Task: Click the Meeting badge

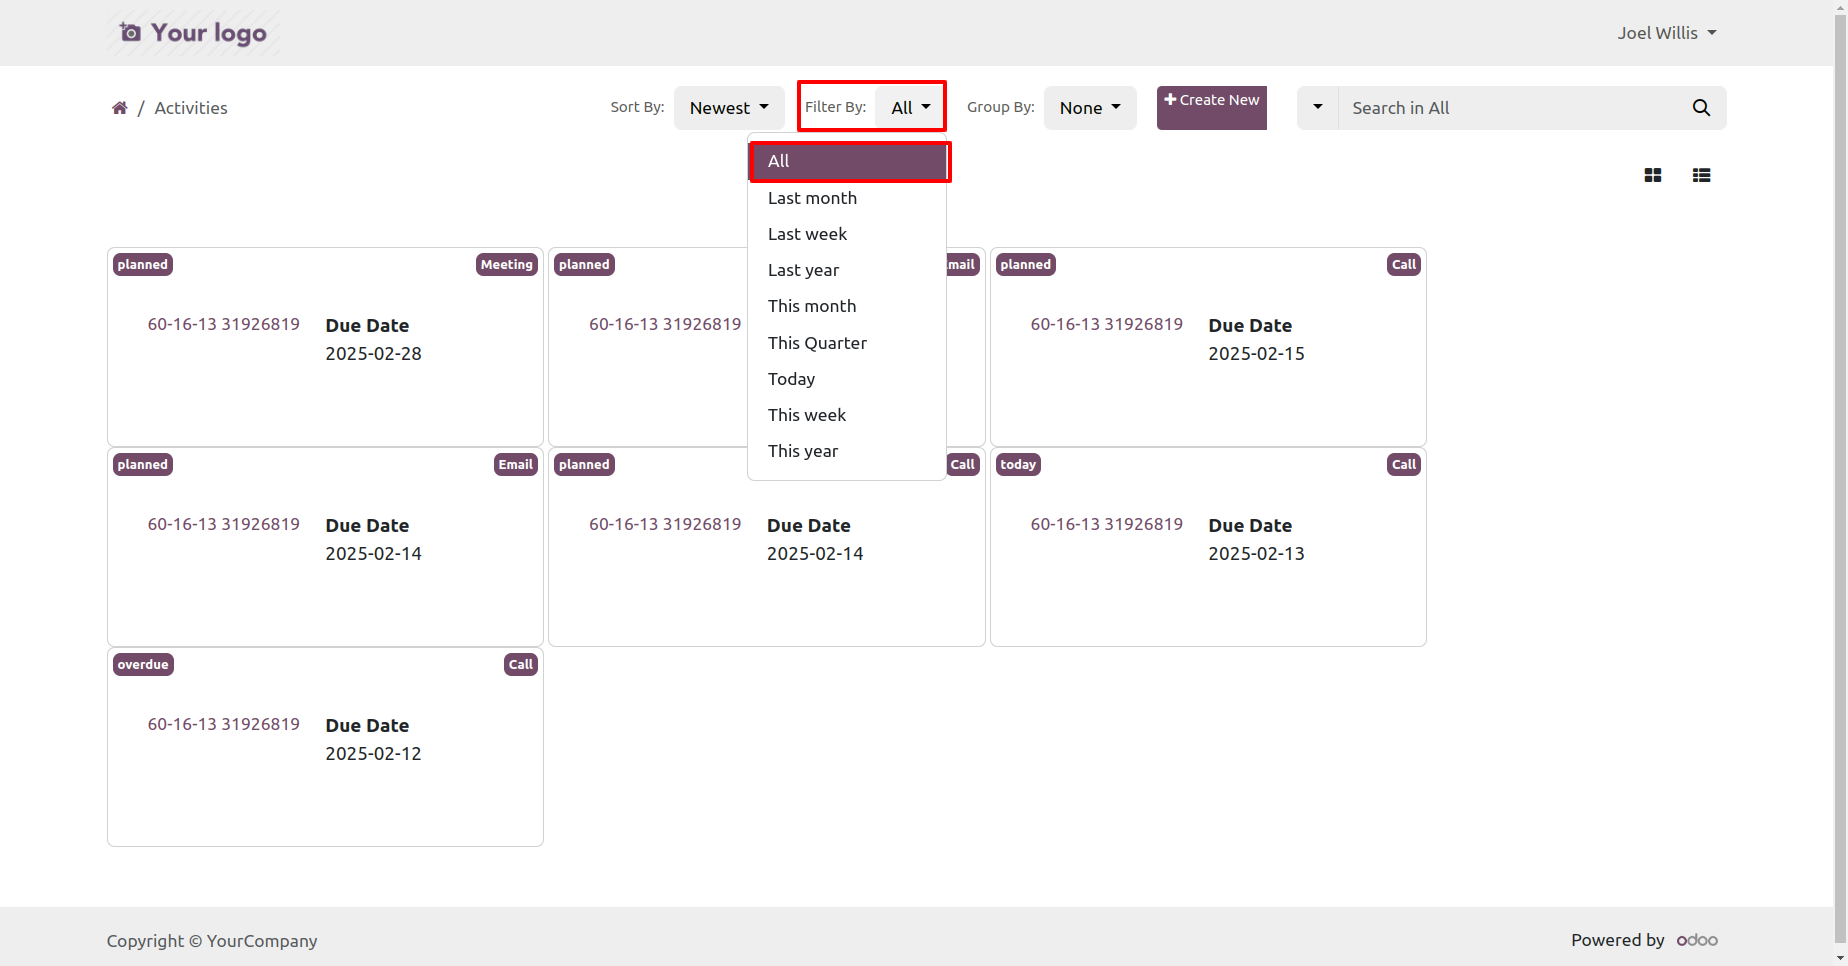Action: (x=507, y=265)
